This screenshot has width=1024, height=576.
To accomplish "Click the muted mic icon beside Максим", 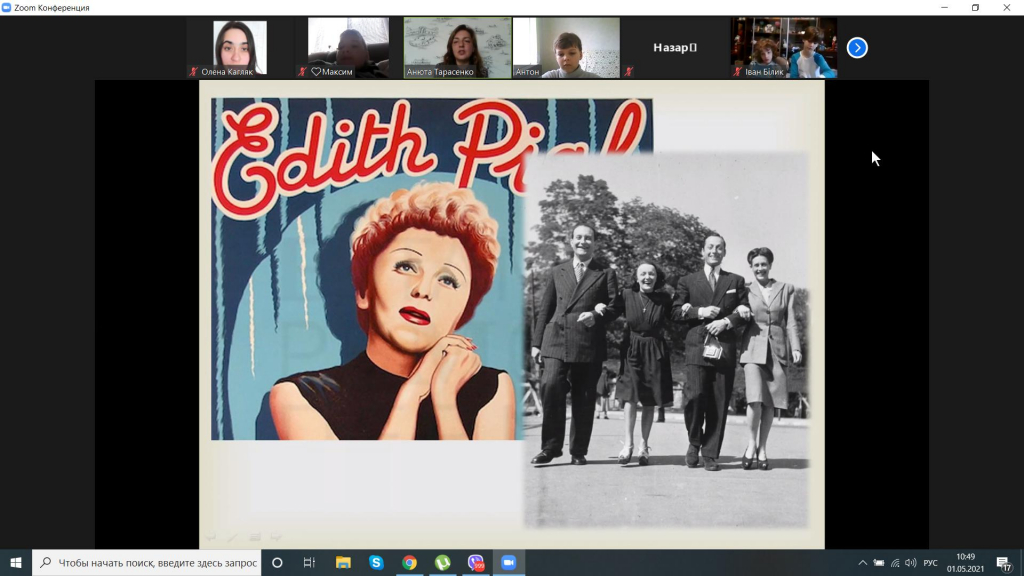I will [302, 72].
